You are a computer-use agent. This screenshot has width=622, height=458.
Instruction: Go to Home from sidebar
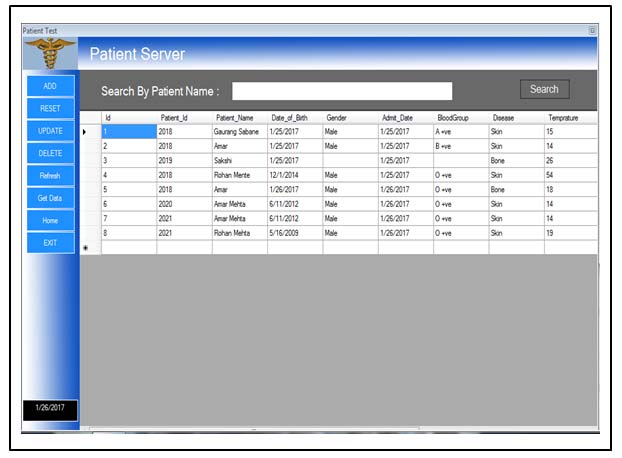pos(50,221)
